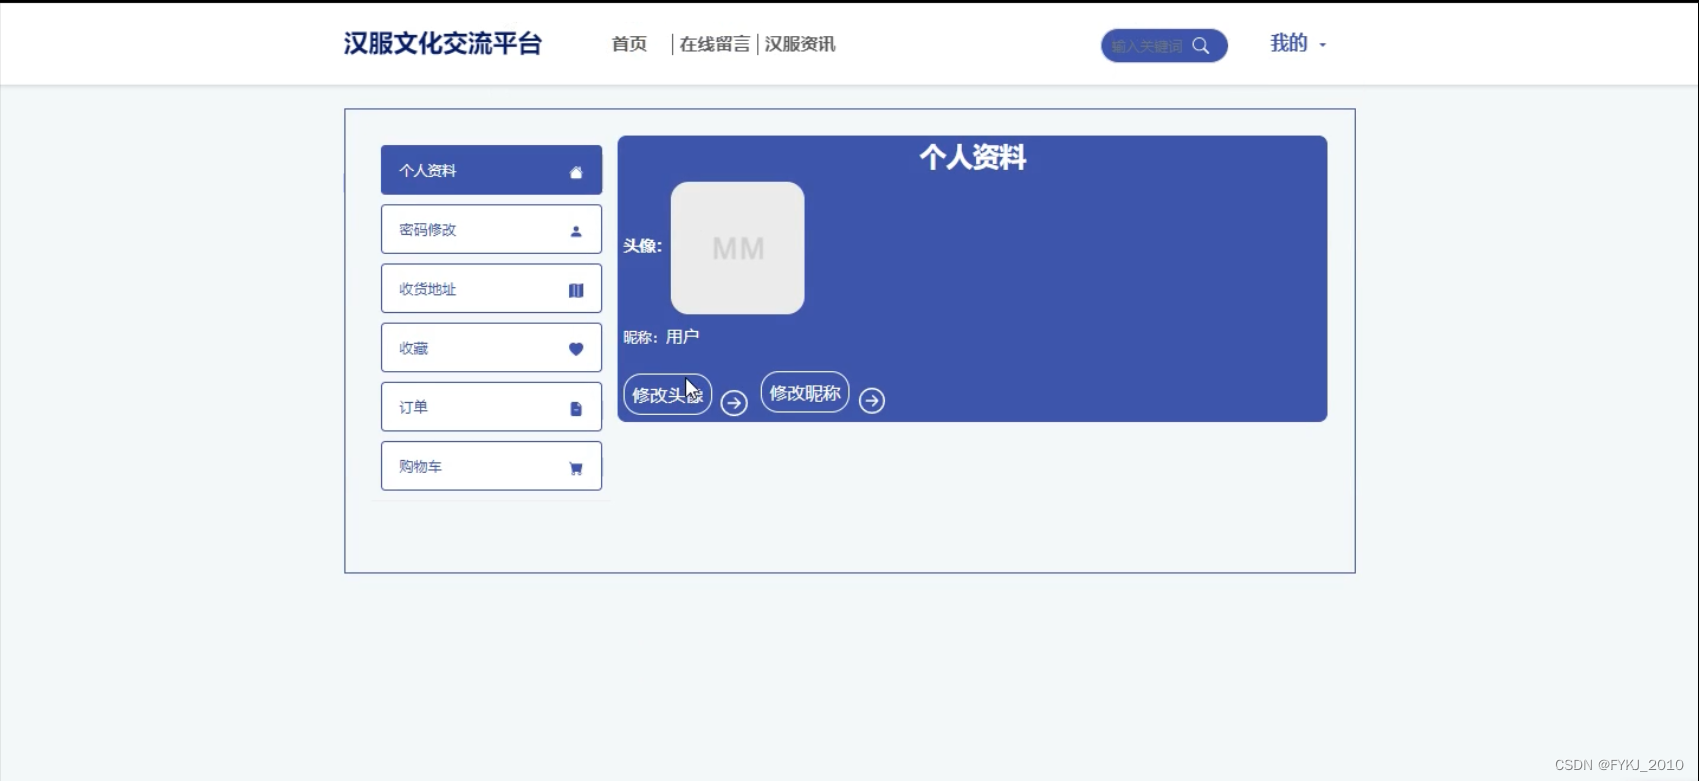The image size is (1699, 781).
Task: Click the keyword search input field
Action: coord(1147,46)
